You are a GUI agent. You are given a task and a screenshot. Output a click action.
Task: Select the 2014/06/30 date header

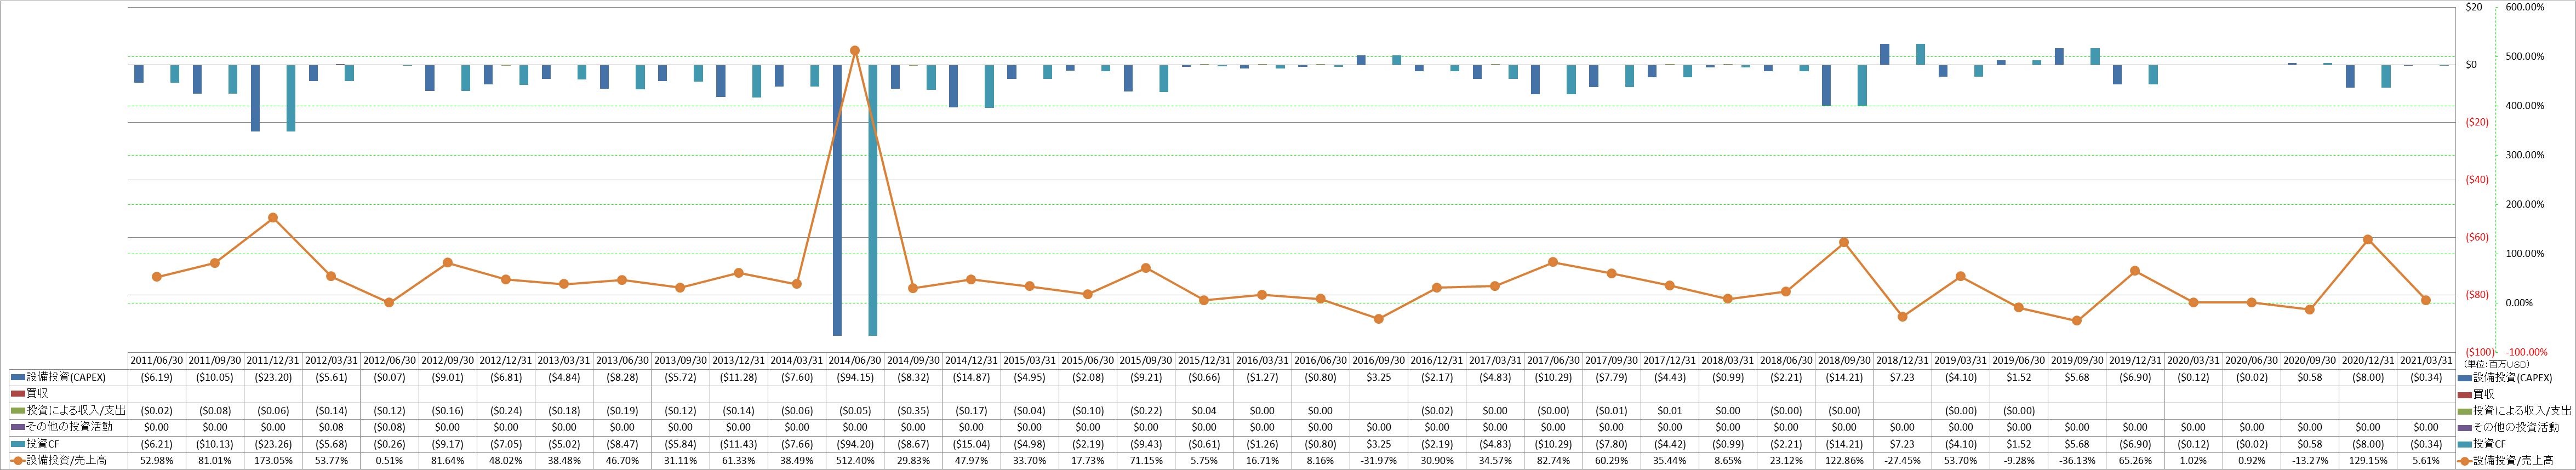(855, 360)
